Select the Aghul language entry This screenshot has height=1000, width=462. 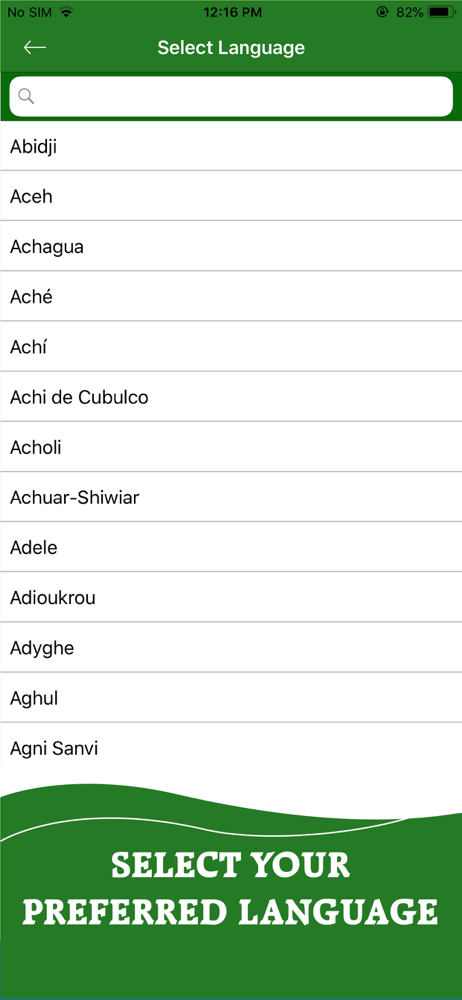pyautogui.click(x=231, y=698)
